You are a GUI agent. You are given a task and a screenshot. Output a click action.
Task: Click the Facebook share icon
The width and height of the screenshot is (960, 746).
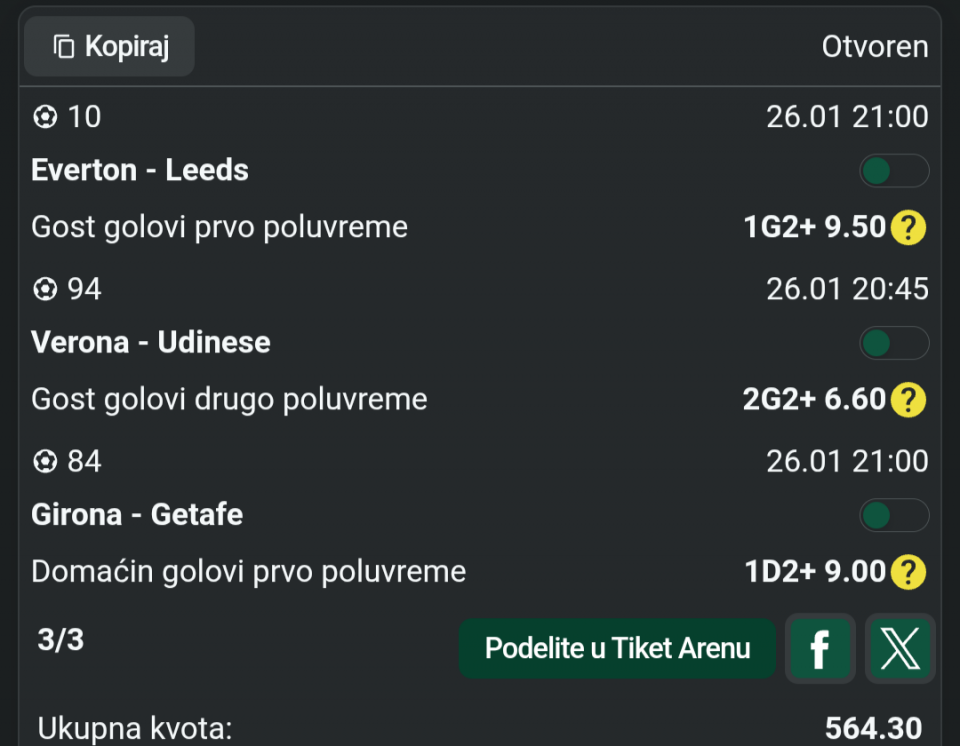click(819, 649)
